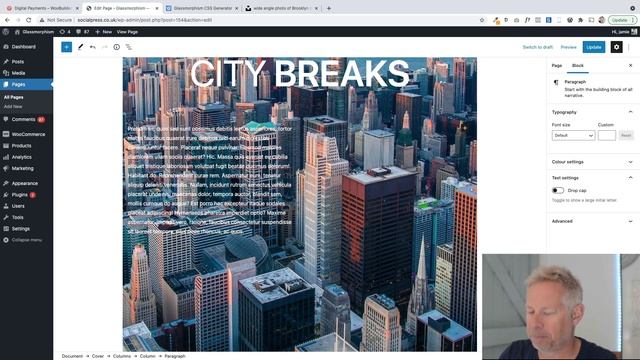Click View Page in admin bar

tap(127, 32)
